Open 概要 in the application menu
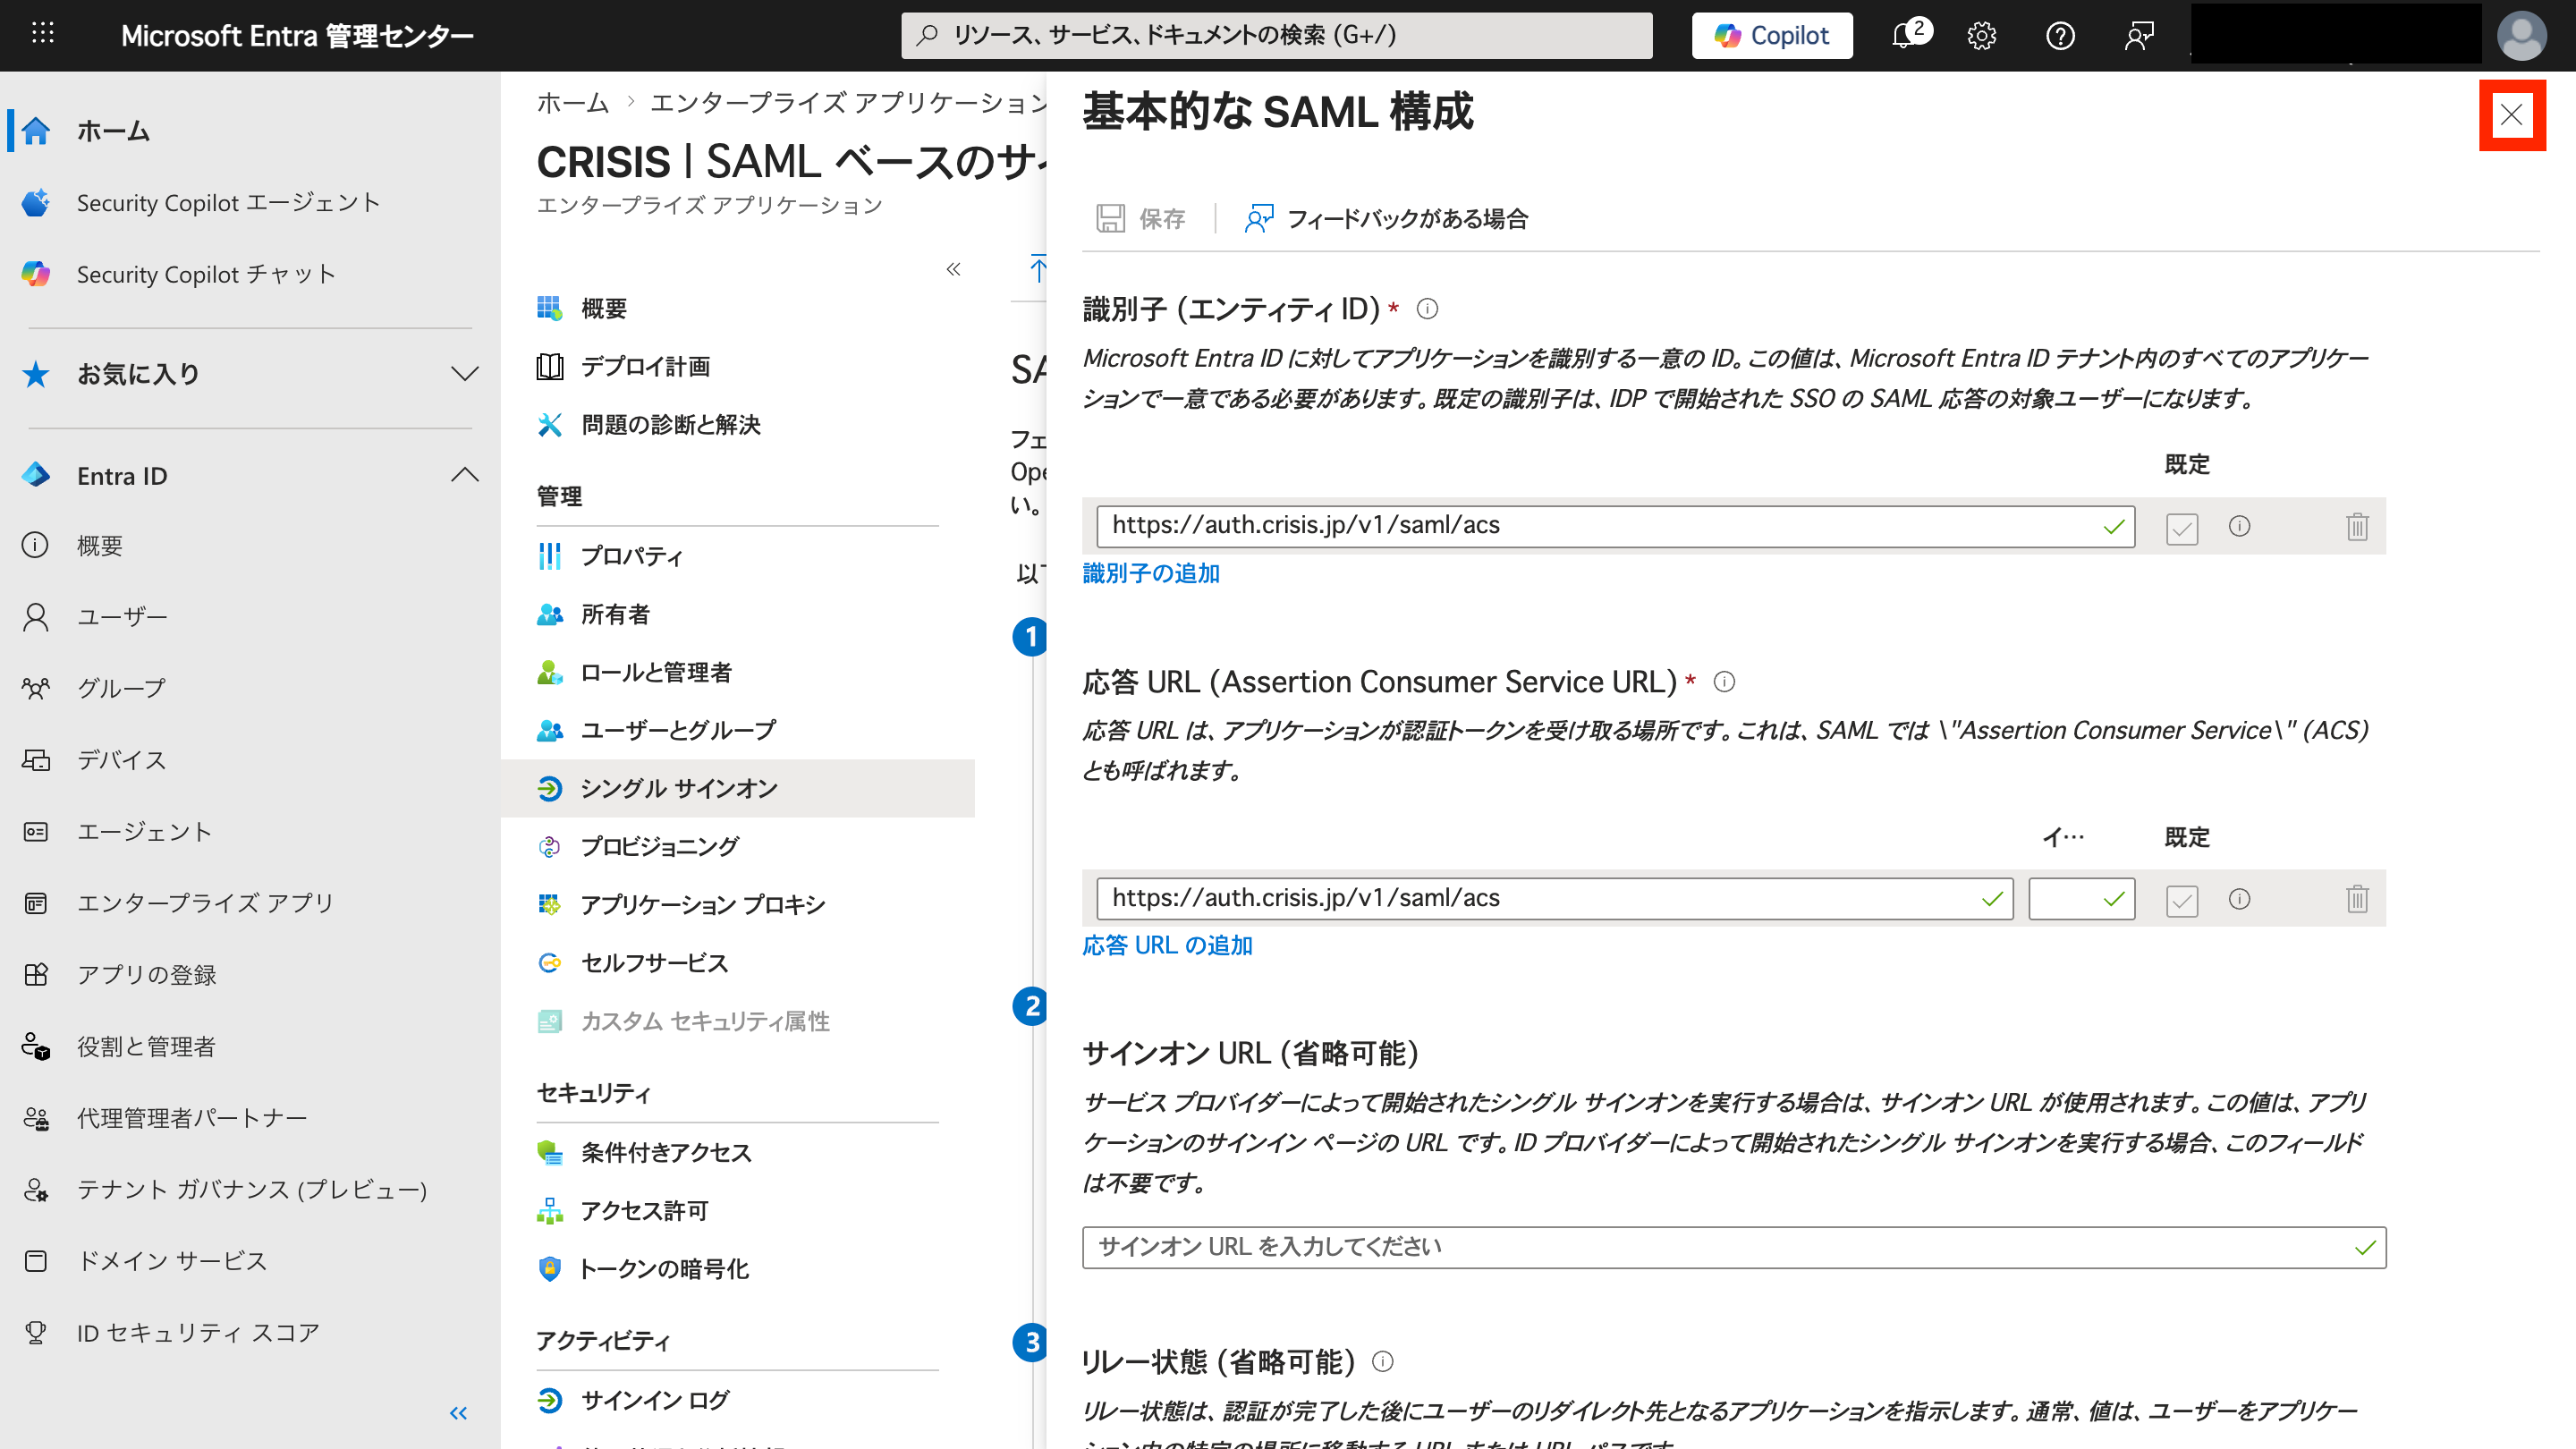 (x=738, y=309)
